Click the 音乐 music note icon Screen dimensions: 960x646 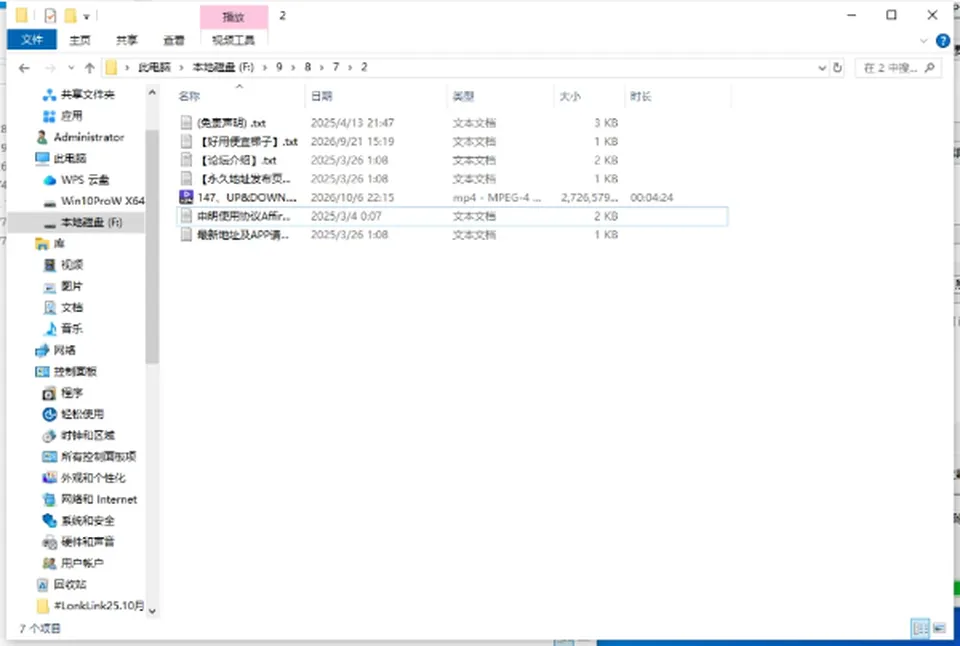(x=50, y=329)
